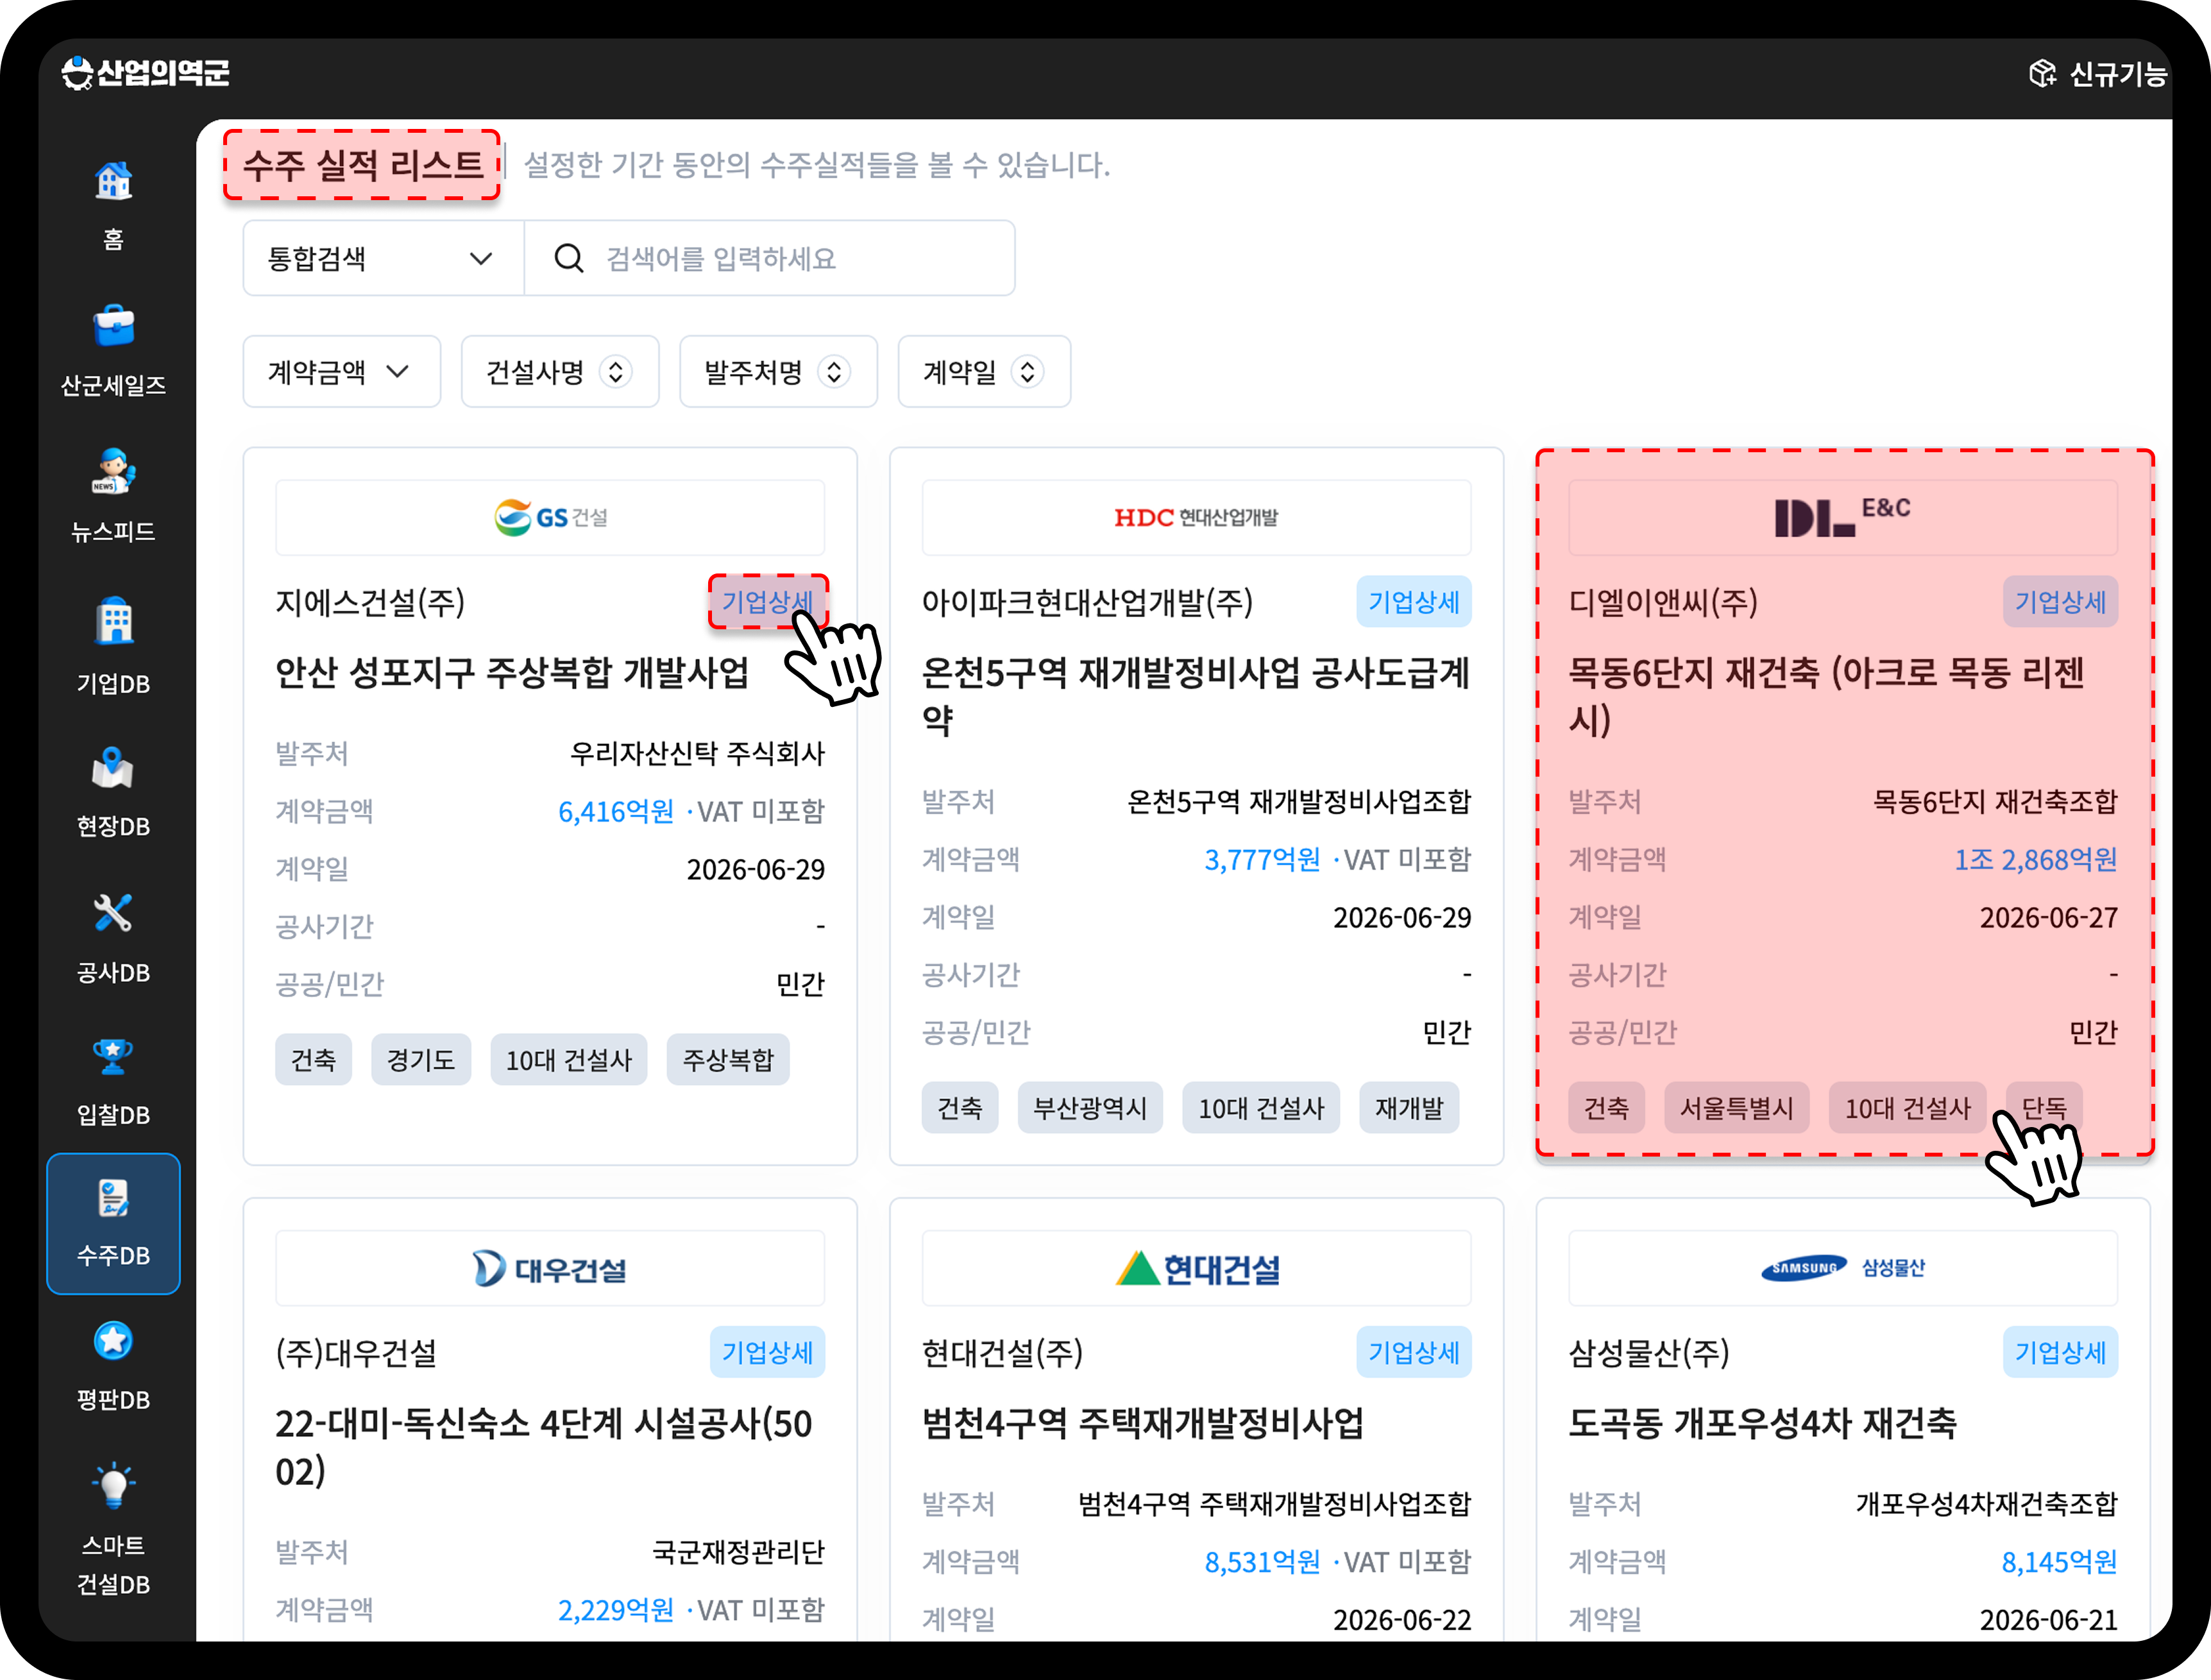The width and height of the screenshot is (2211, 1680).
Task: Click the 삼성물산 Samsung logo
Action: (1843, 1268)
